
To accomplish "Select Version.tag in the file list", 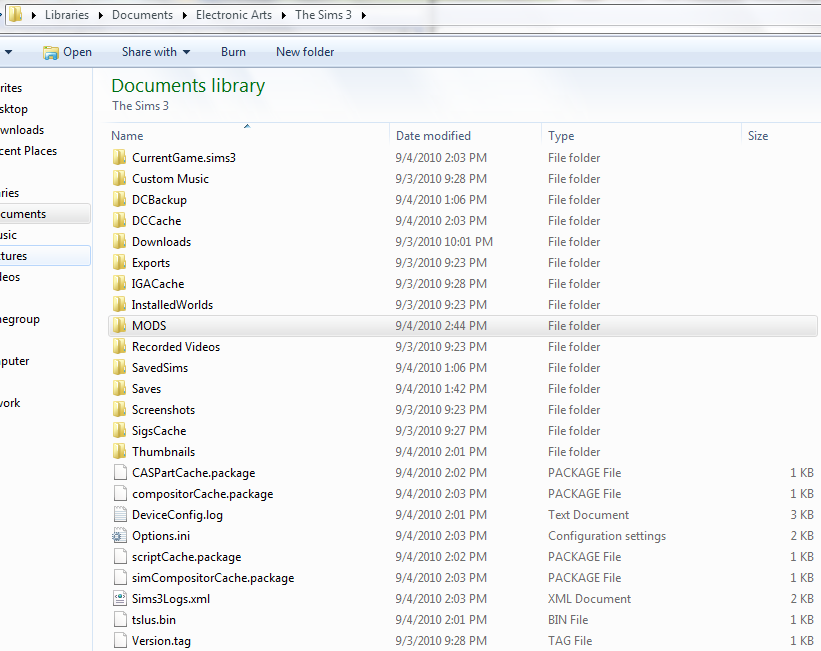I will coord(161,640).
